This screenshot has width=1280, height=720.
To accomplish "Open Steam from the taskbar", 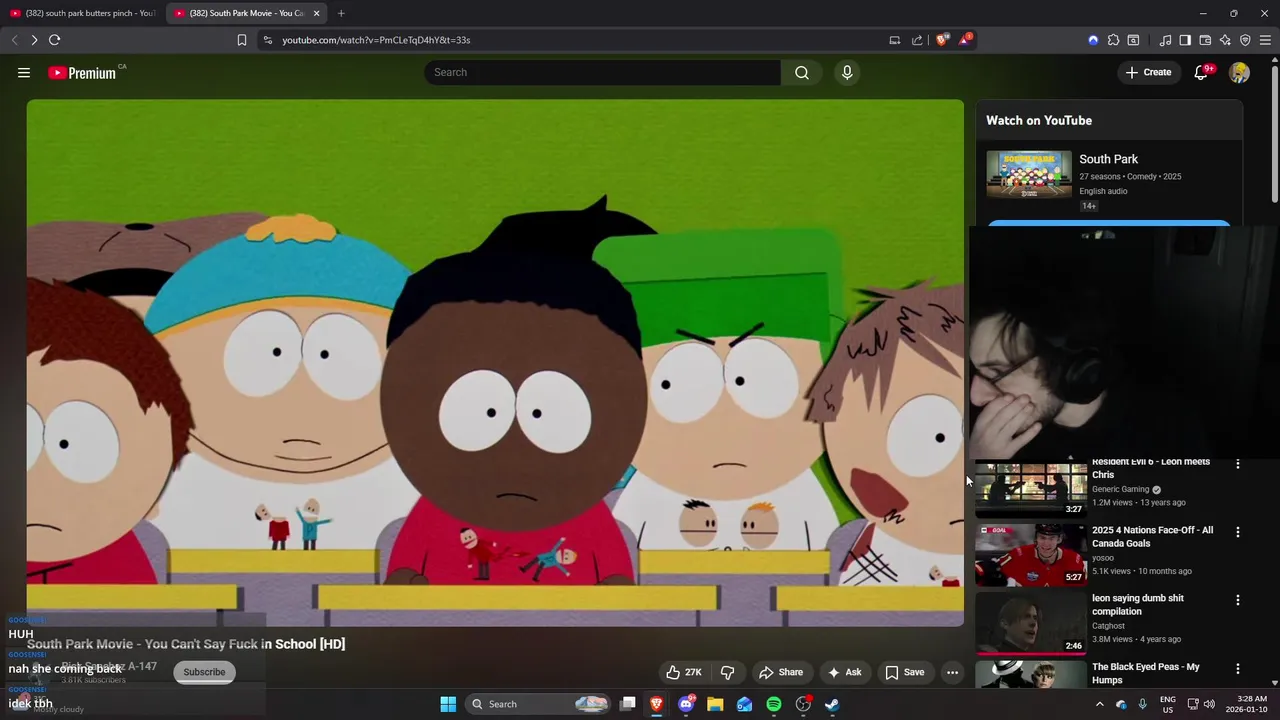I will tap(832, 704).
